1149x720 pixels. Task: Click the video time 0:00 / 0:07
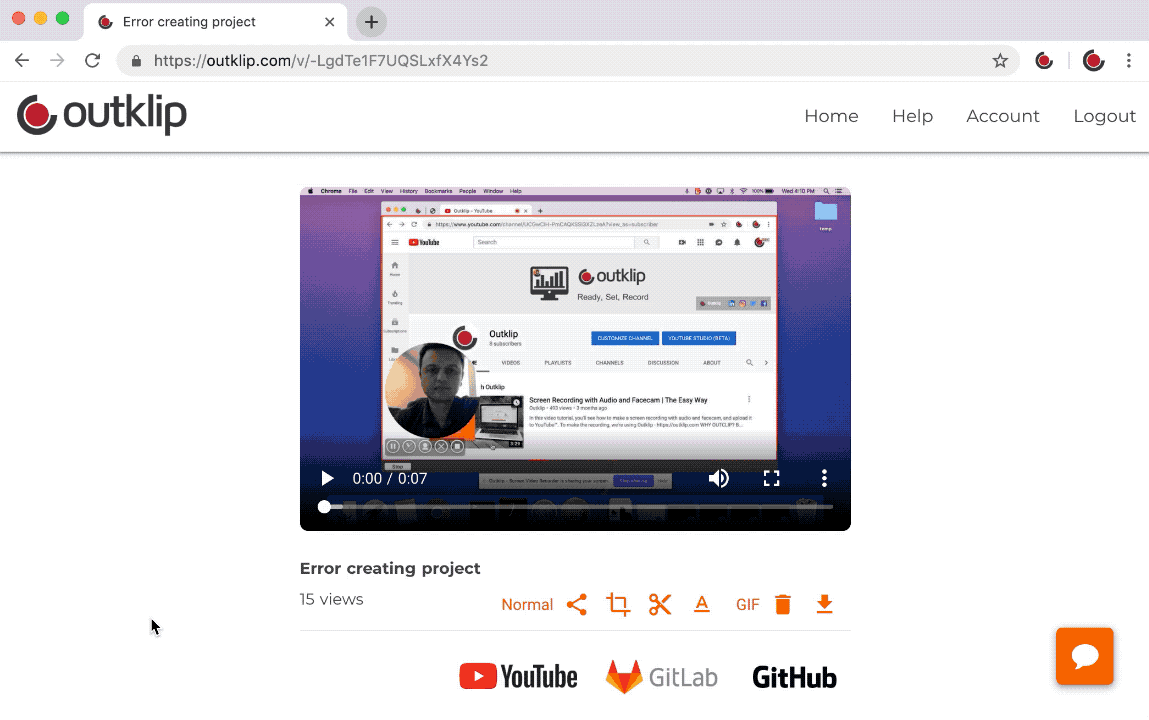pos(390,478)
